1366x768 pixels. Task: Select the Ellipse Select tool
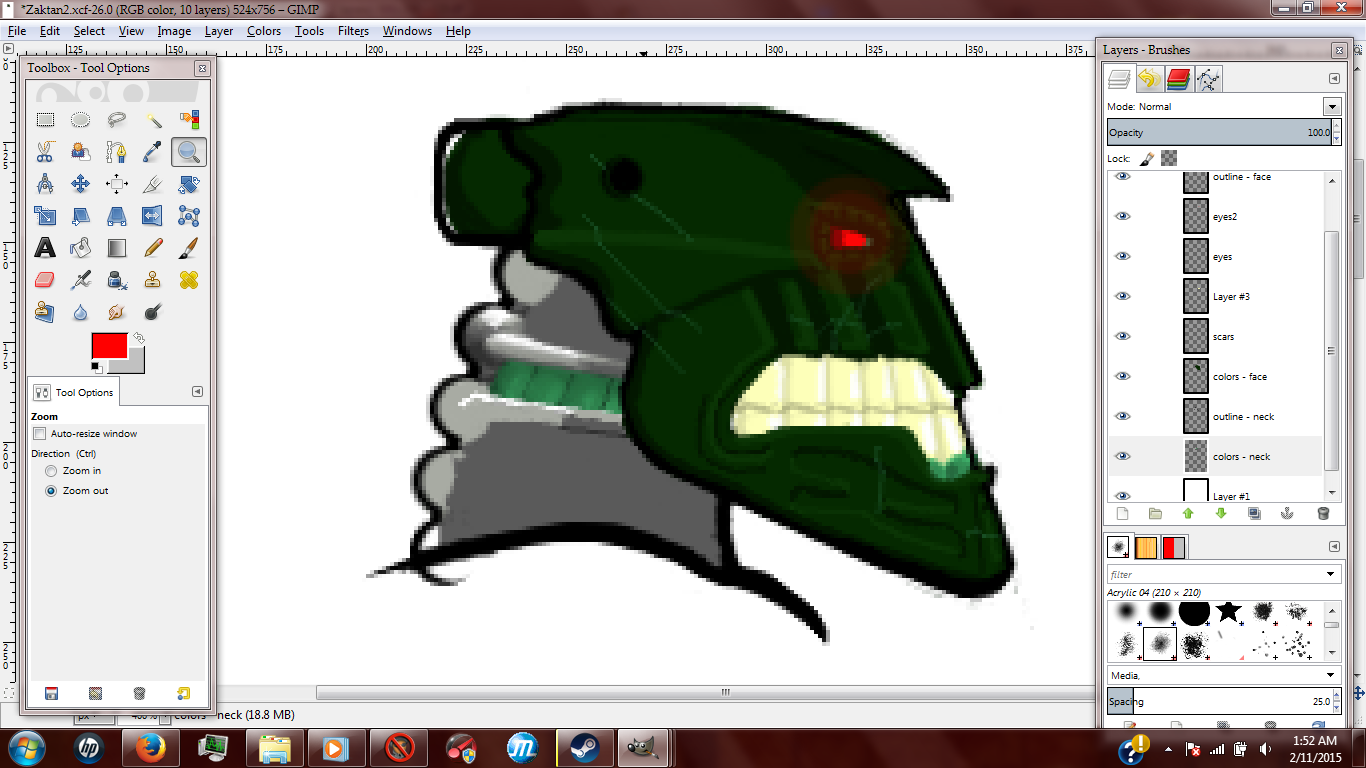tap(80, 119)
